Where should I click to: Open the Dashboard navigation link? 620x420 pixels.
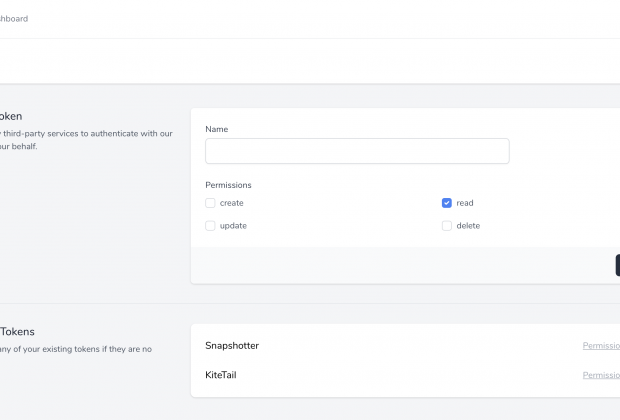(x=14, y=19)
